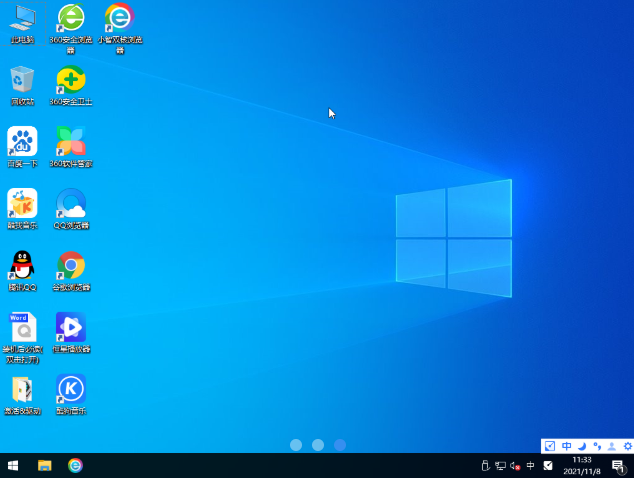This screenshot has height=478, width=634.
Task: Launch Baidu shortcut with paw icon
Action: (x=22, y=142)
